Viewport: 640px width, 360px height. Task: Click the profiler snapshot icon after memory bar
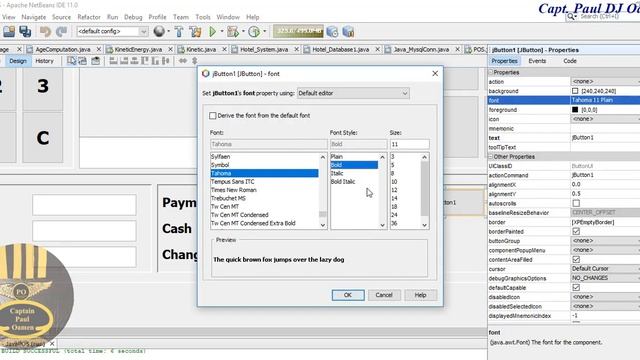pos(332,31)
